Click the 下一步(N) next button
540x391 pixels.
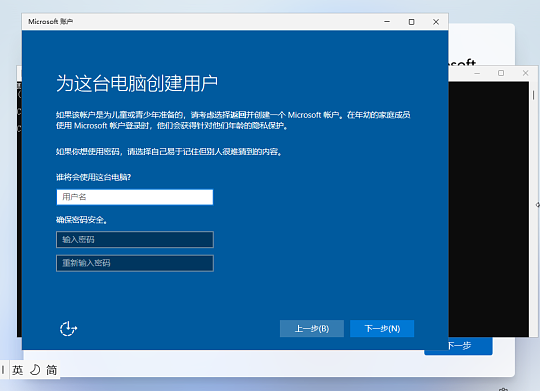pos(382,329)
